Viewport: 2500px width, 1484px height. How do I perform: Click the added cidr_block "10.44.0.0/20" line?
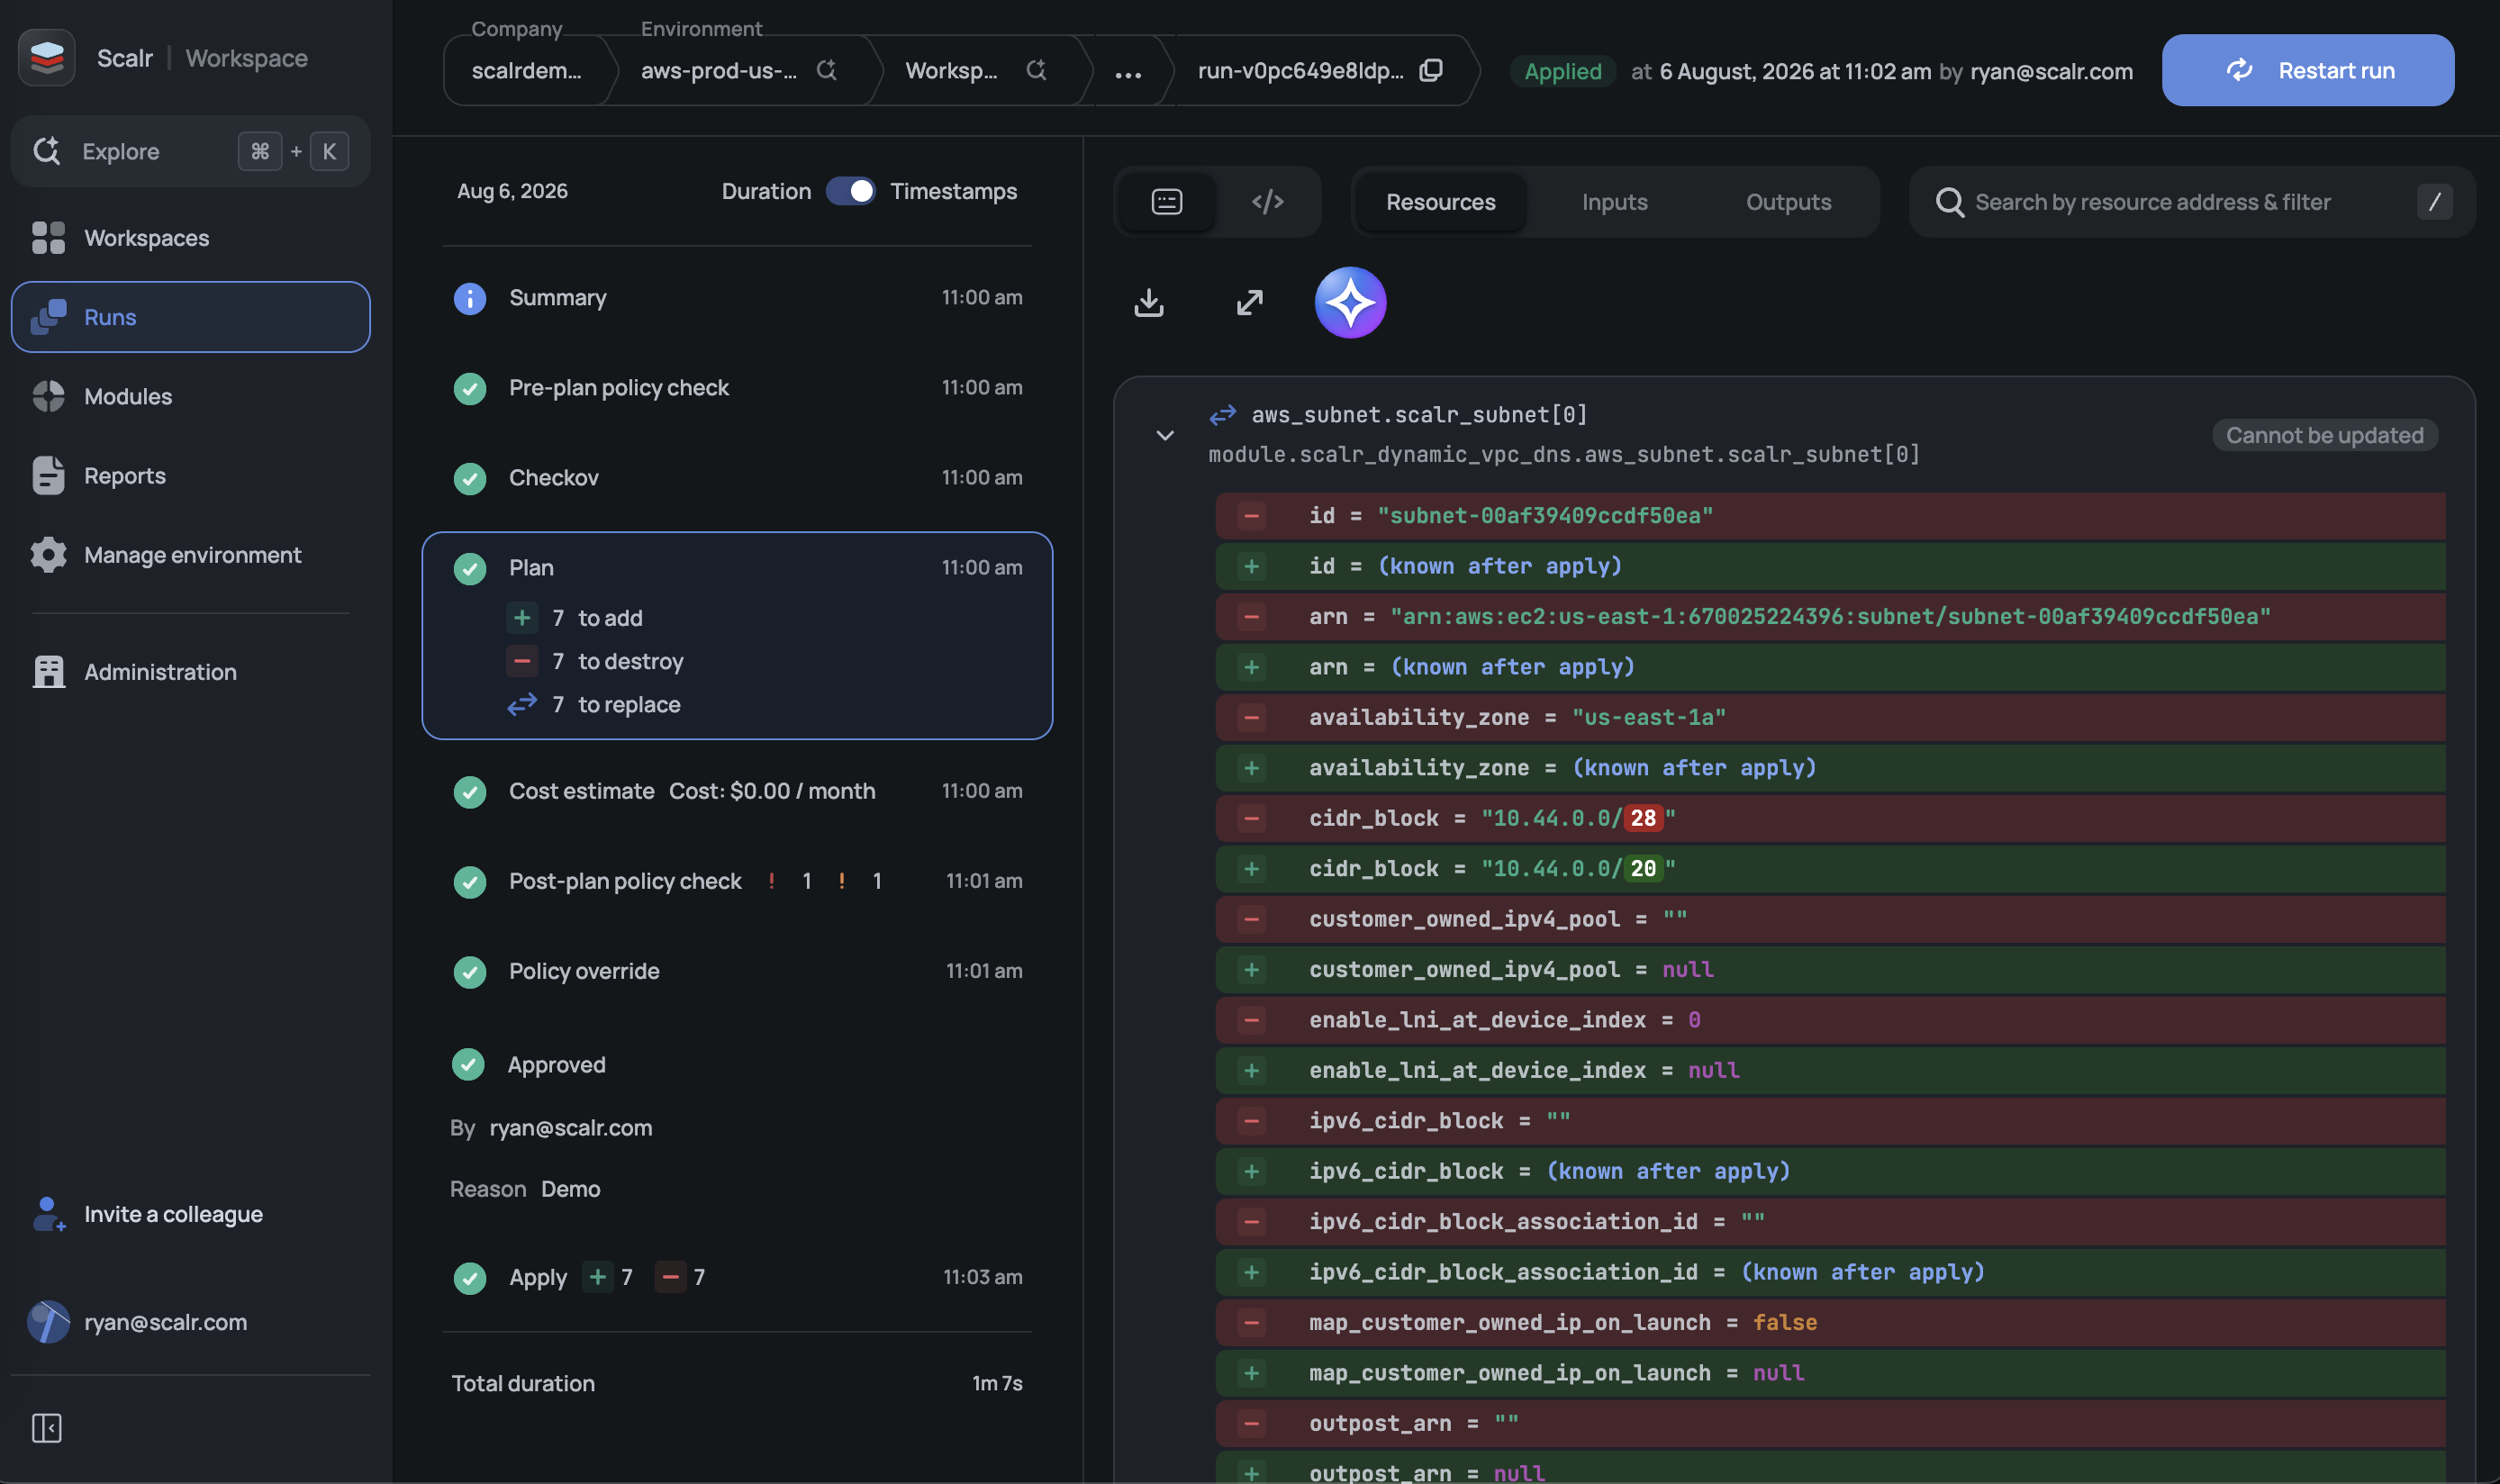point(1830,869)
